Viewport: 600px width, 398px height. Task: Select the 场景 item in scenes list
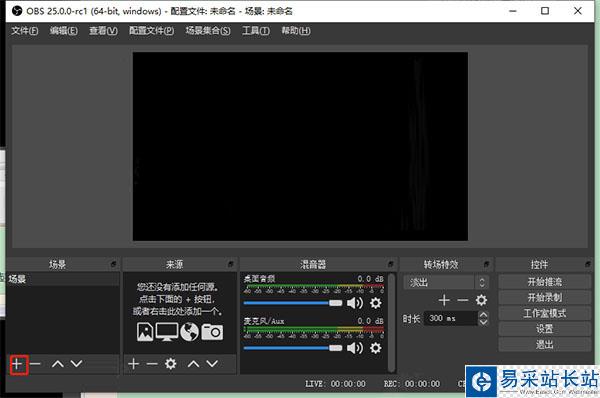tap(63, 279)
